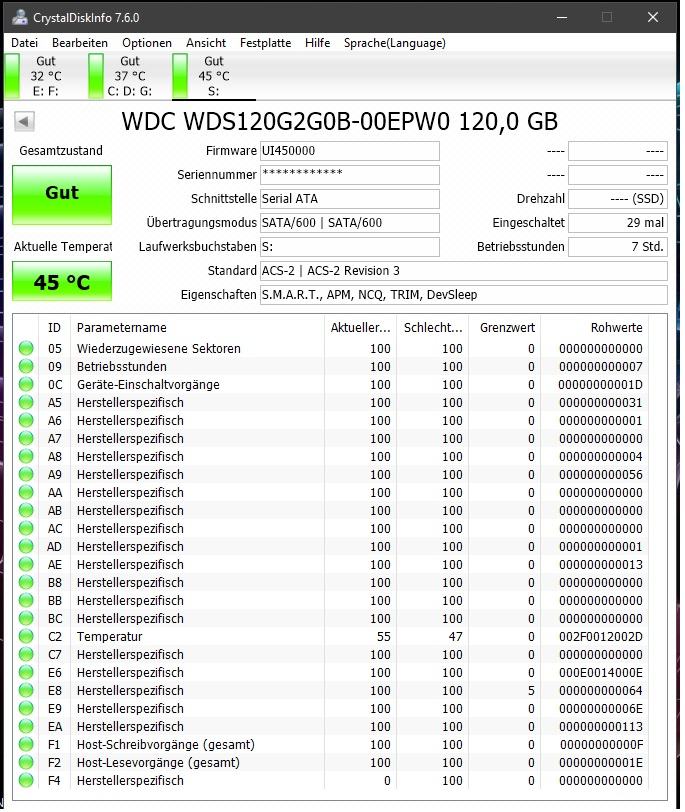Click the green status icon for ID B8

click(26, 582)
